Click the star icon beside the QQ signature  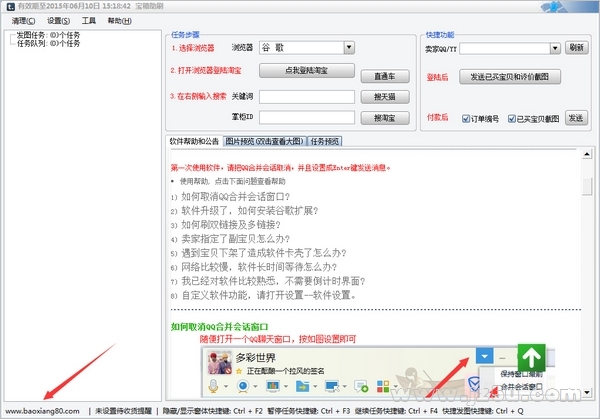(239, 371)
